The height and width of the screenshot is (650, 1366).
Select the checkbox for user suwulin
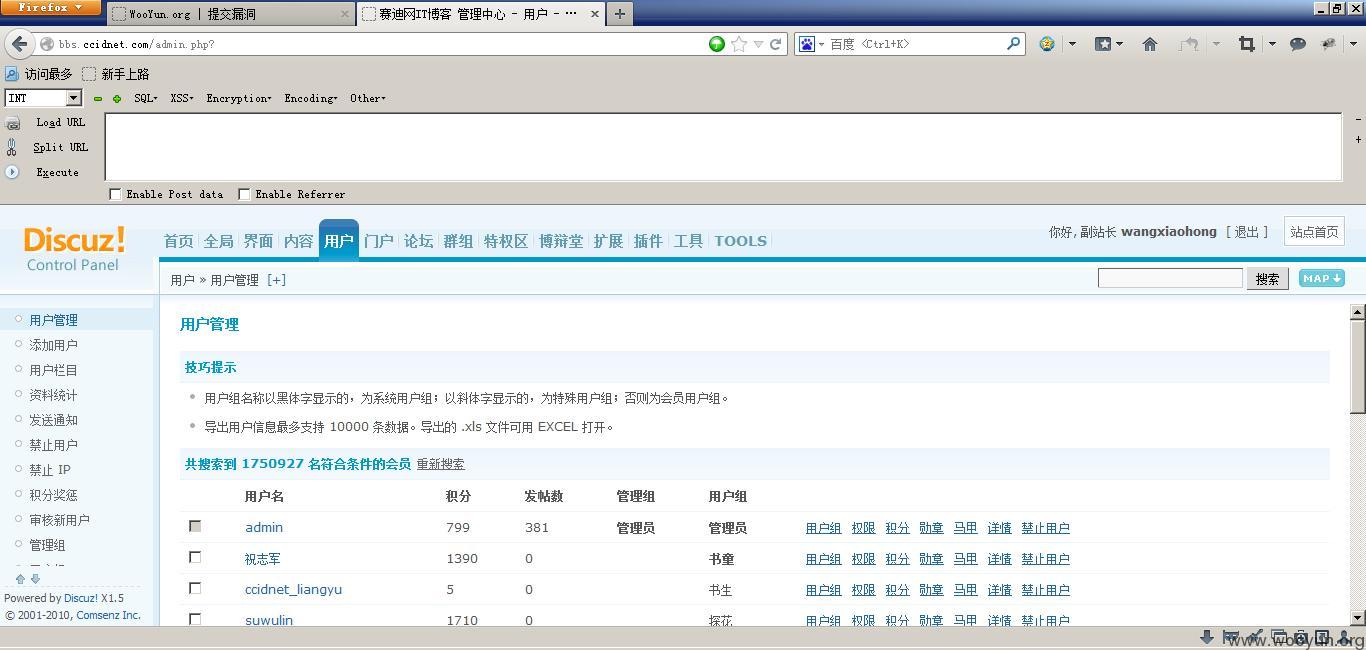(x=195, y=619)
